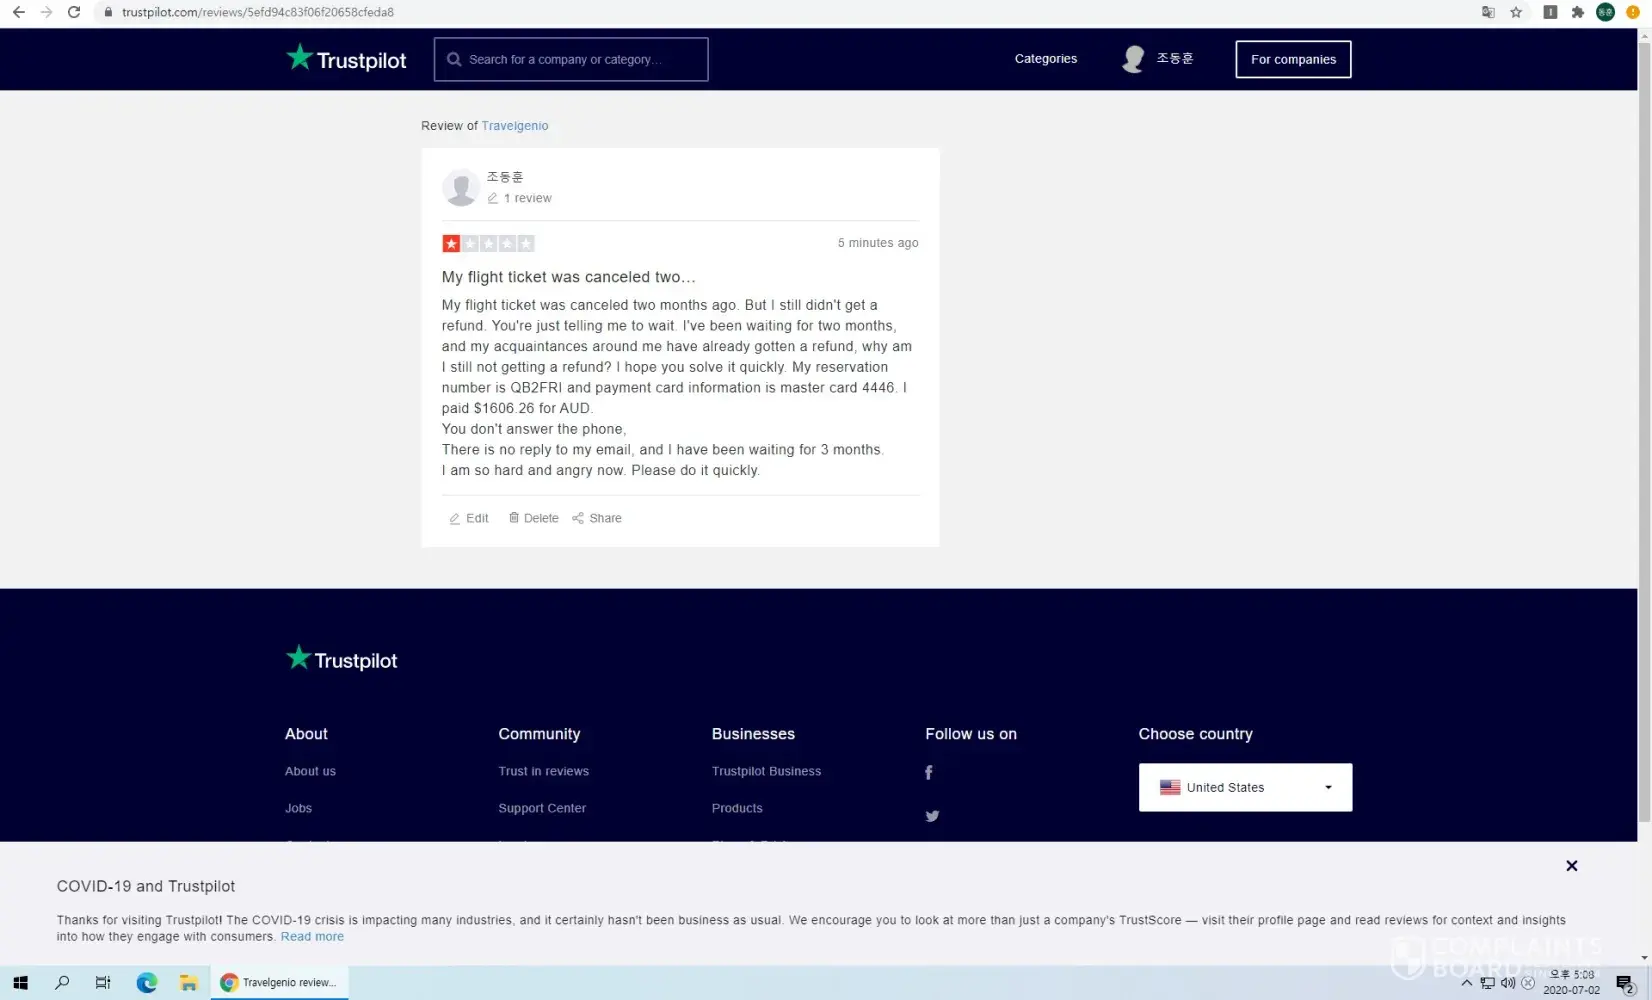Open the header user avatar menu
This screenshot has height=1000, width=1652.
point(1133,59)
